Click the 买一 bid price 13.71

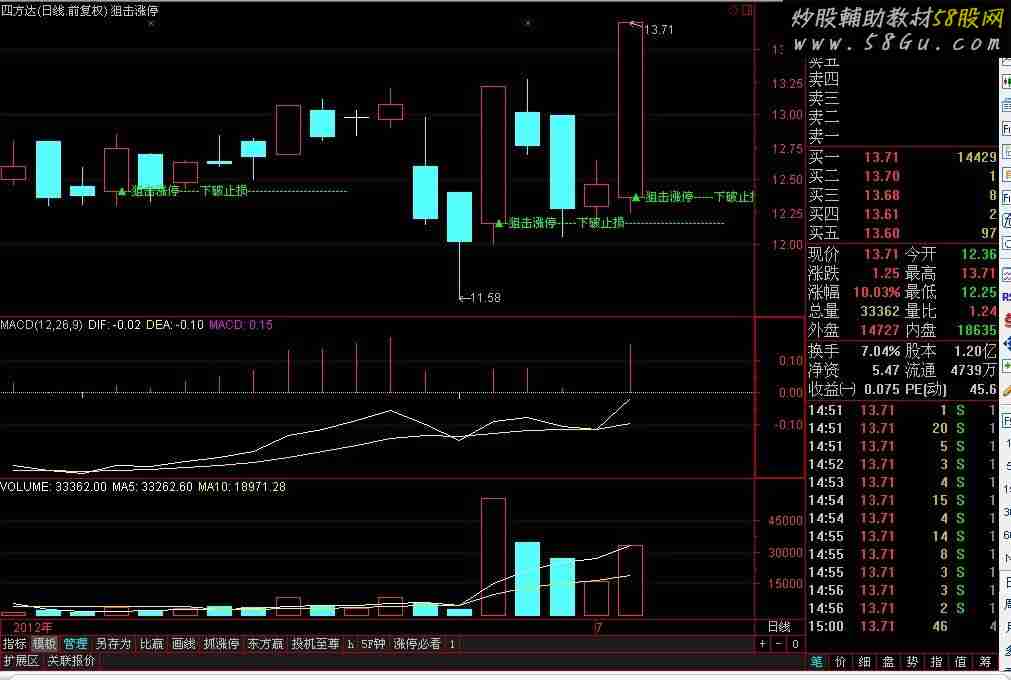[x=881, y=157]
